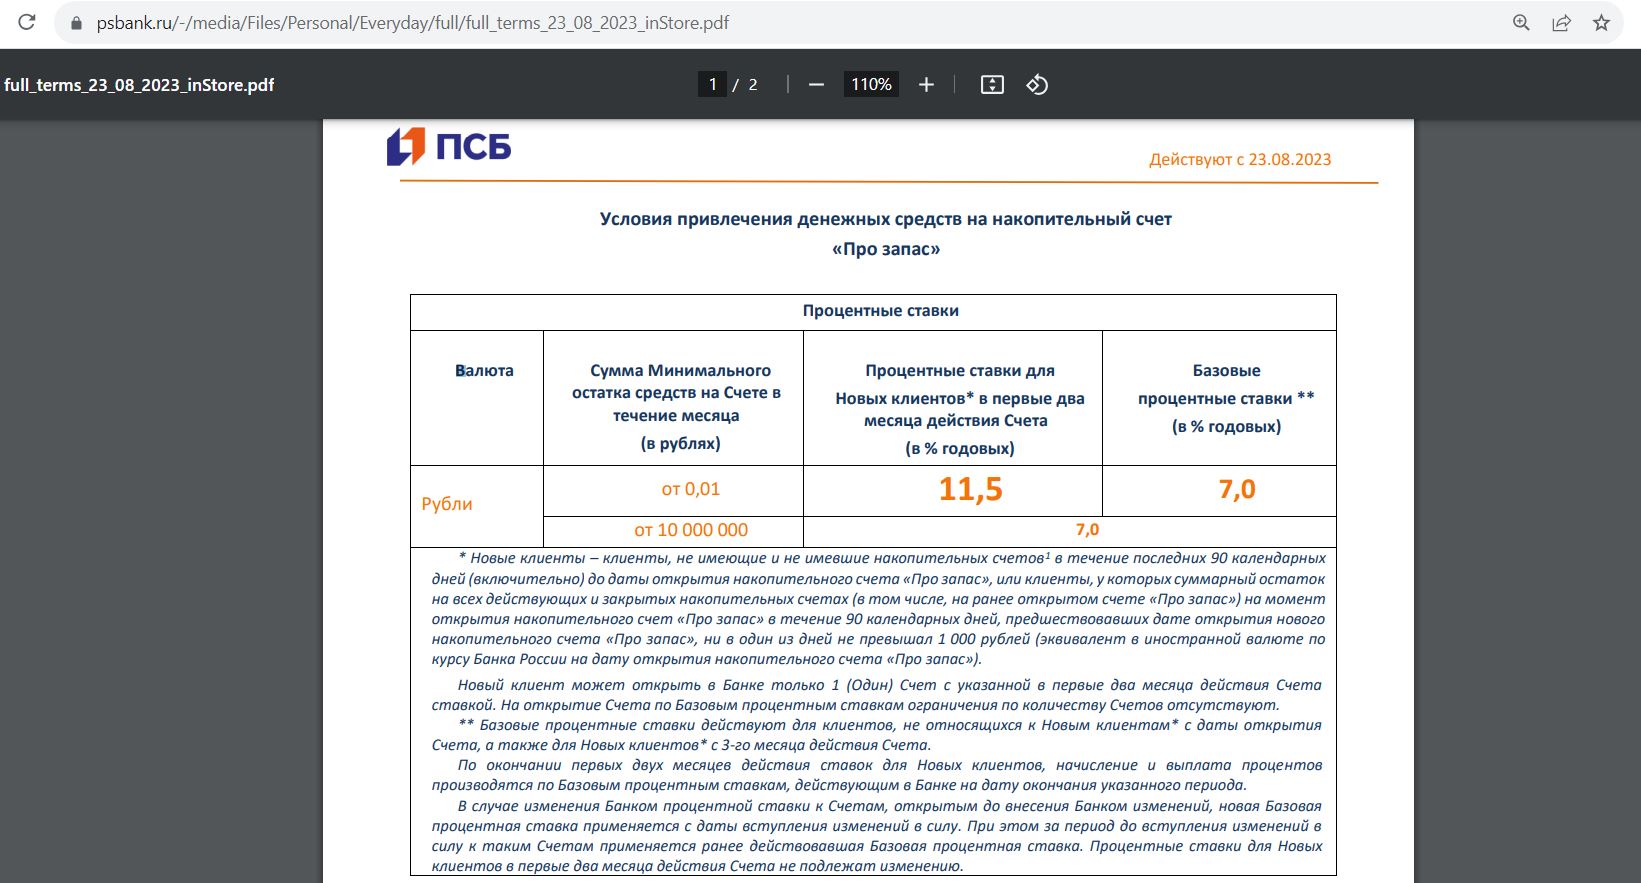Click the 'Процентные ставки' table header
The width and height of the screenshot is (1641, 883).
pos(880,311)
